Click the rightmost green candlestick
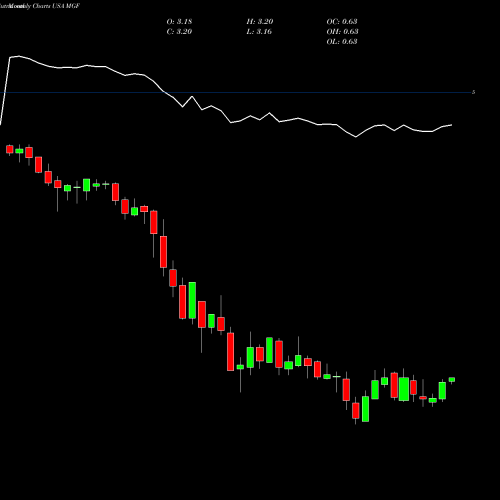The image size is (500, 500). click(x=452, y=380)
